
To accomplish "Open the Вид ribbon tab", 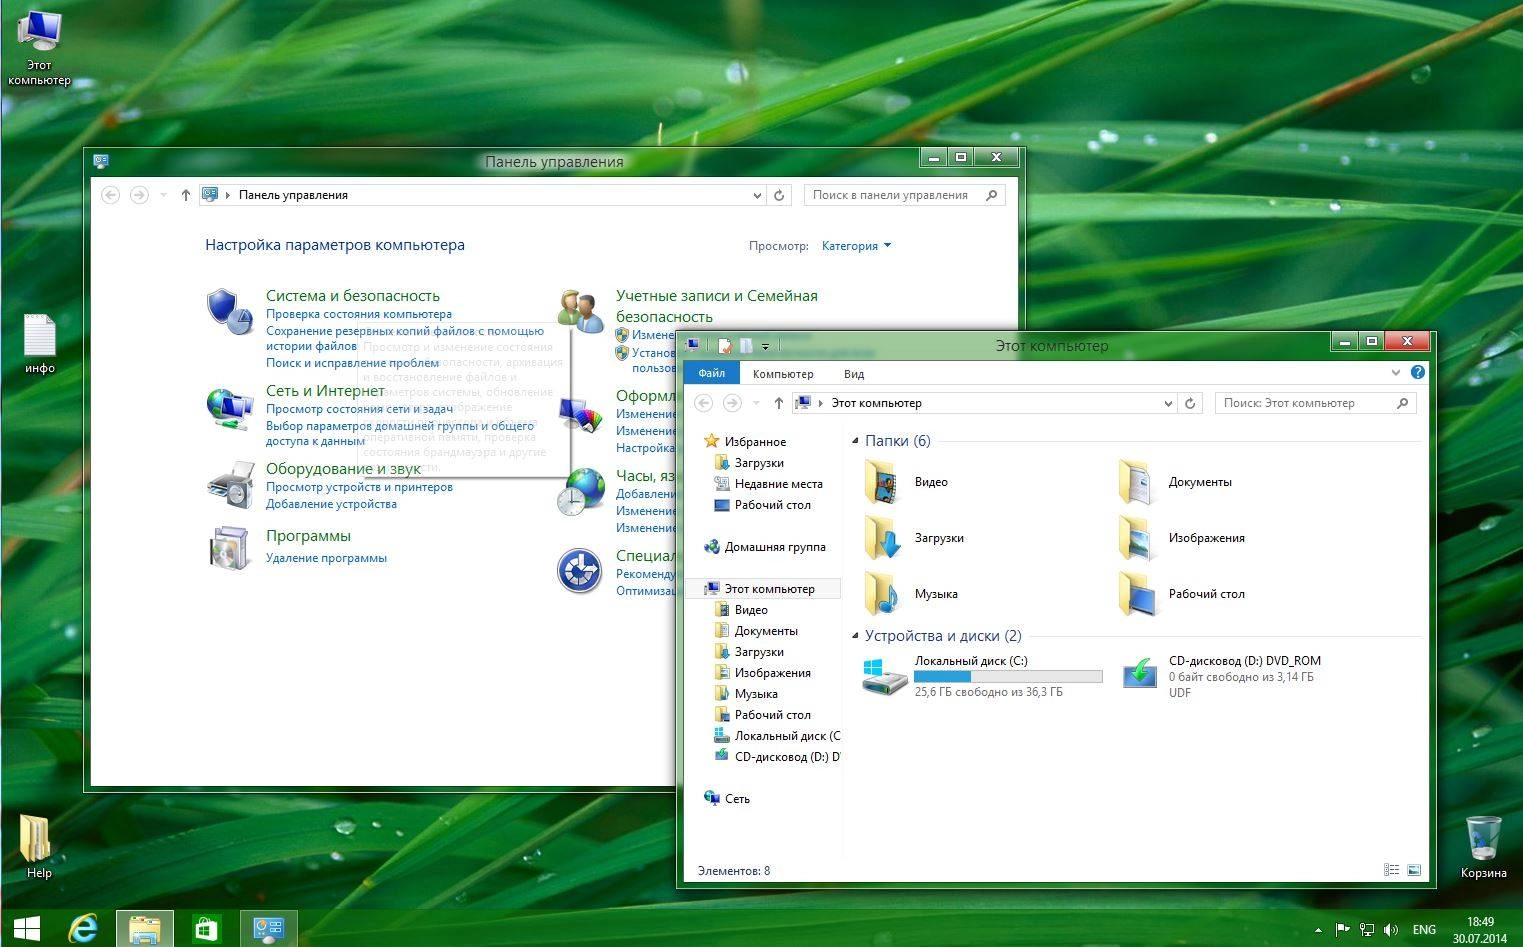I will [854, 374].
